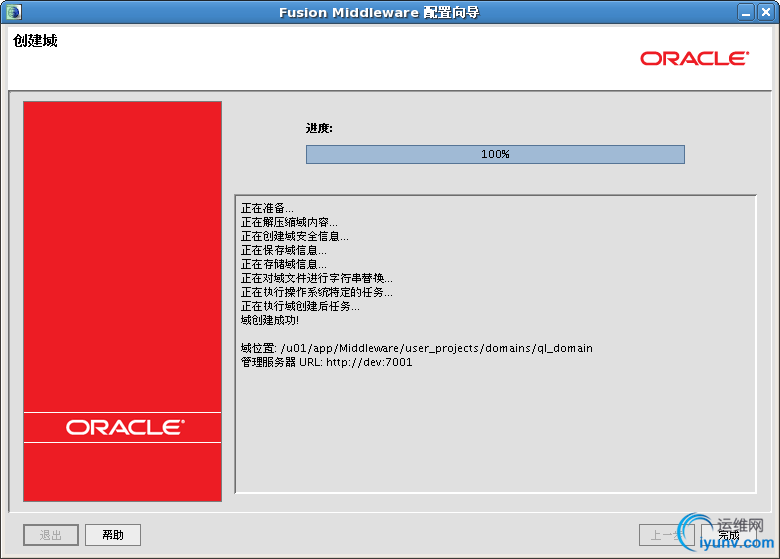This screenshot has width=780, height=559.
Task: Click the 域创建成功! log line
Action: click(x=270, y=320)
